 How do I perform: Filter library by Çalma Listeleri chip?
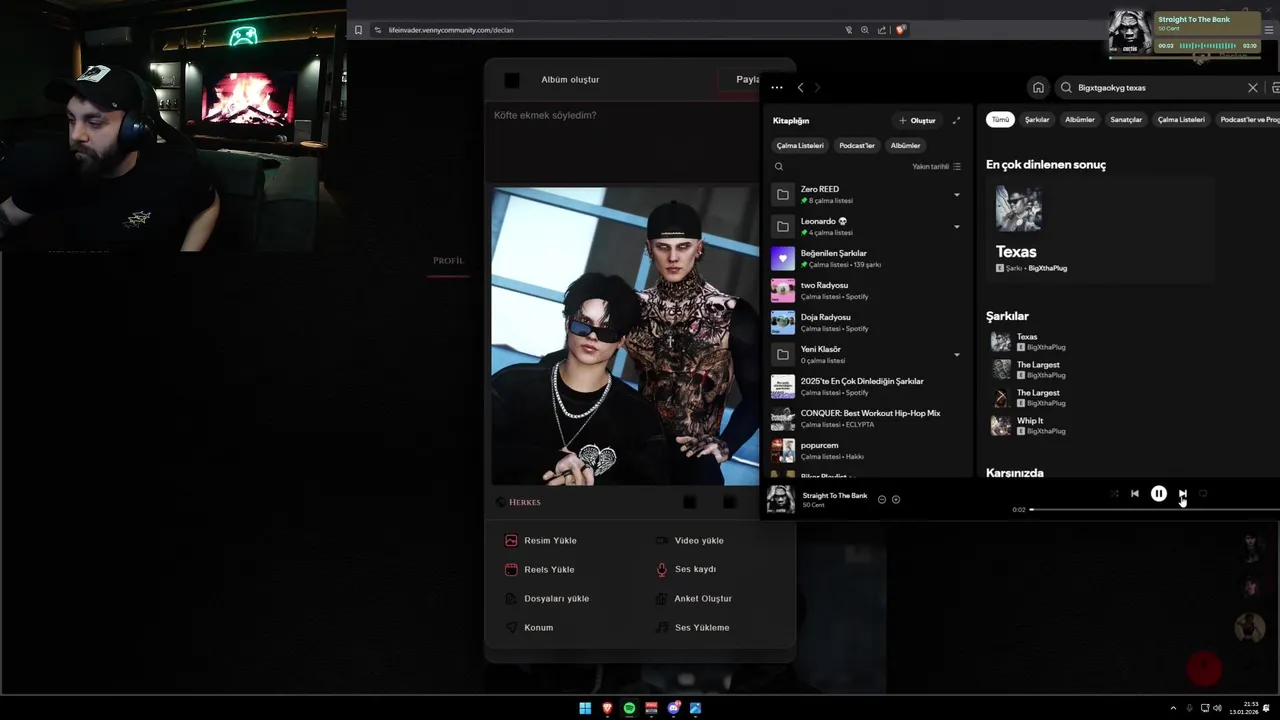[x=800, y=145]
